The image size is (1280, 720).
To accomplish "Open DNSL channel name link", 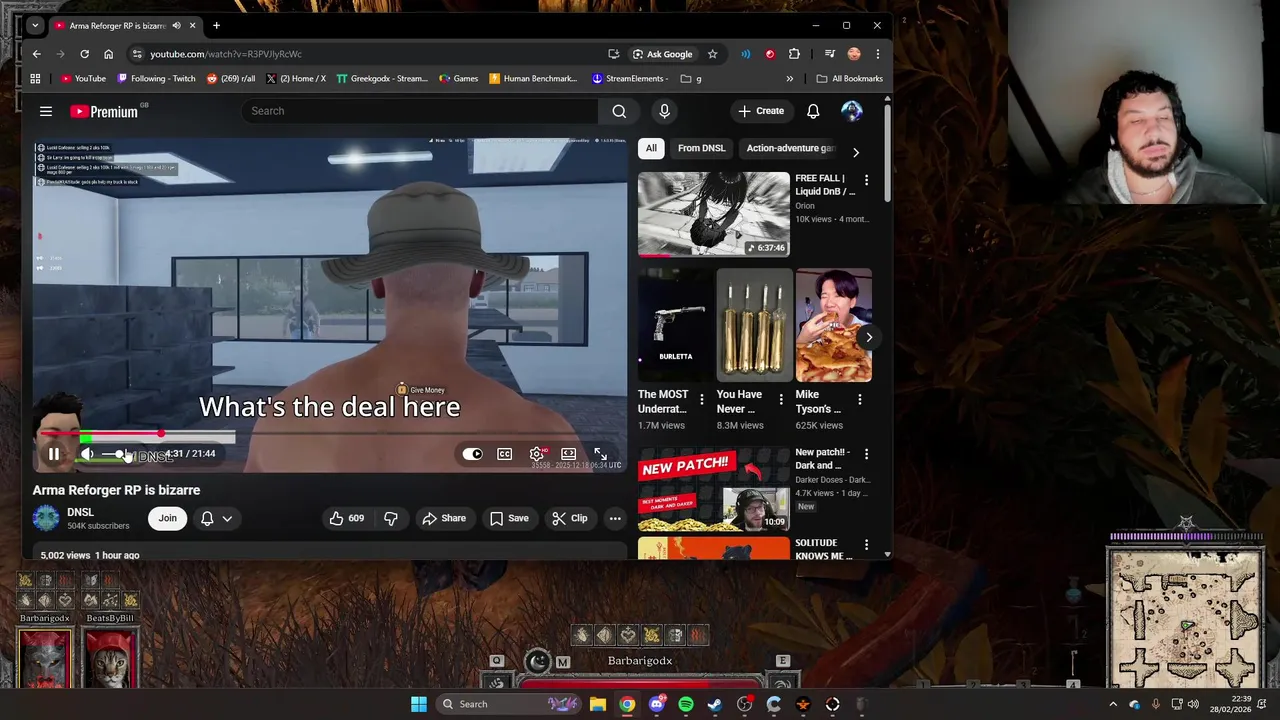I will pyautogui.click(x=80, y=512).
